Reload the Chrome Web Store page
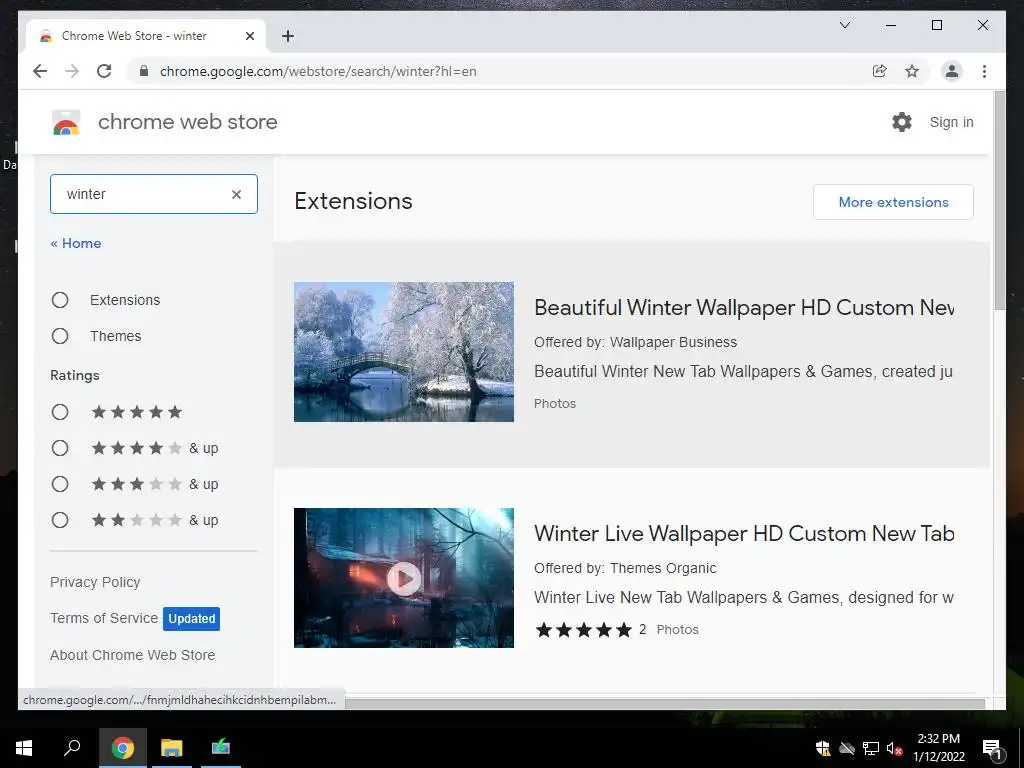Image resolution: width=1024 pixels, height=768 pixels. coord(104,71)
